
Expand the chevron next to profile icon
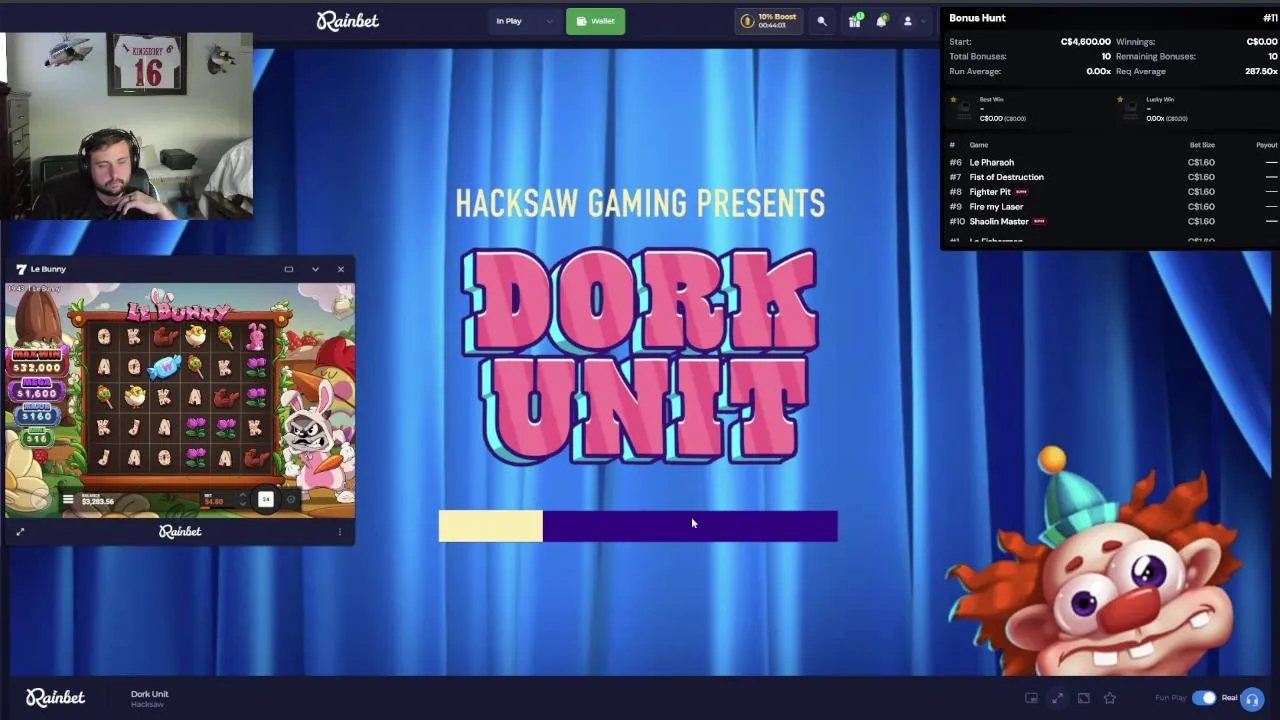(x=924, y=21)
